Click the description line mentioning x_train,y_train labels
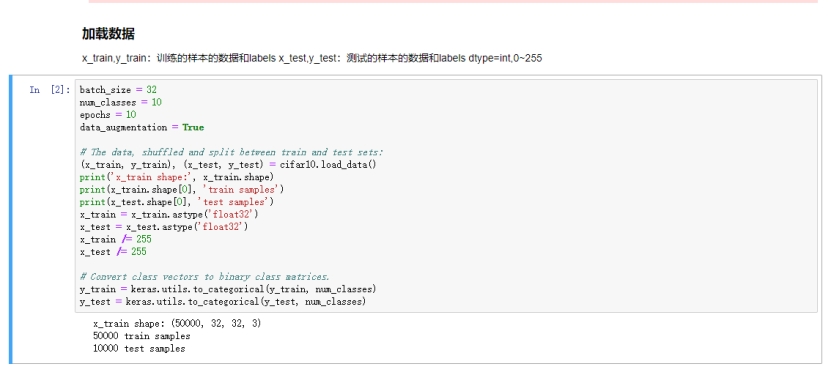 click(x=312, y=58)
